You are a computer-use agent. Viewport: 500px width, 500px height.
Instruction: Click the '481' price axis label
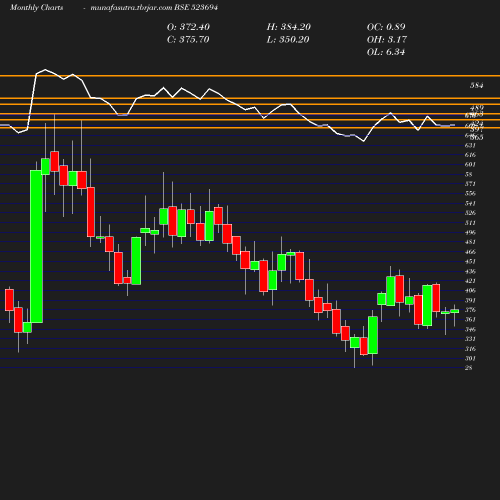tap(470, 242)
